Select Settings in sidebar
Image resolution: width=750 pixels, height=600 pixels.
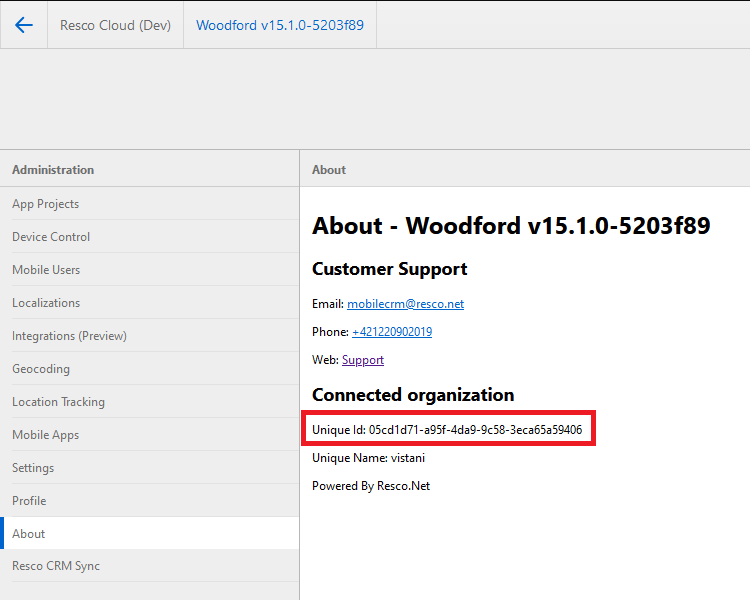[33, 468]
